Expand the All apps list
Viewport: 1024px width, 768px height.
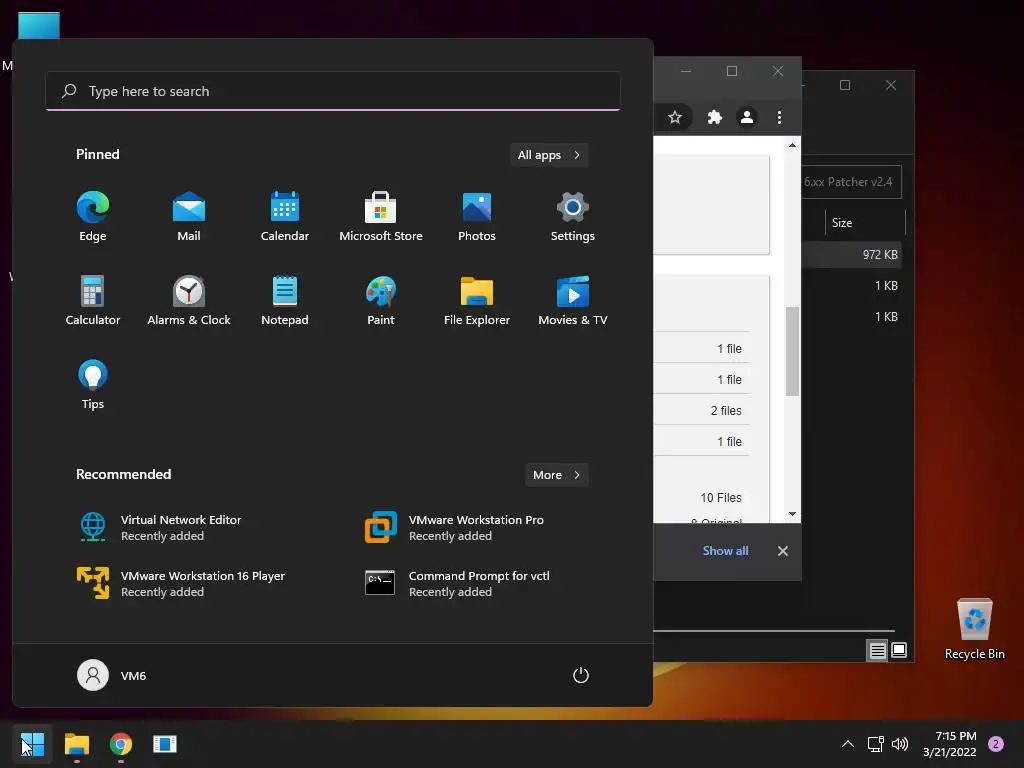[549, 155]
